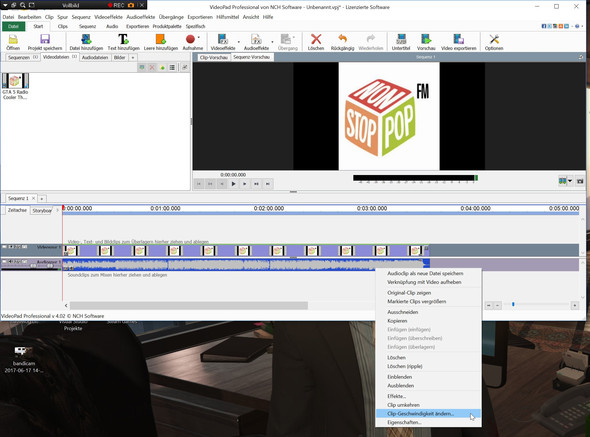Open Audioeffekte from the toolbar

[256, 41]
